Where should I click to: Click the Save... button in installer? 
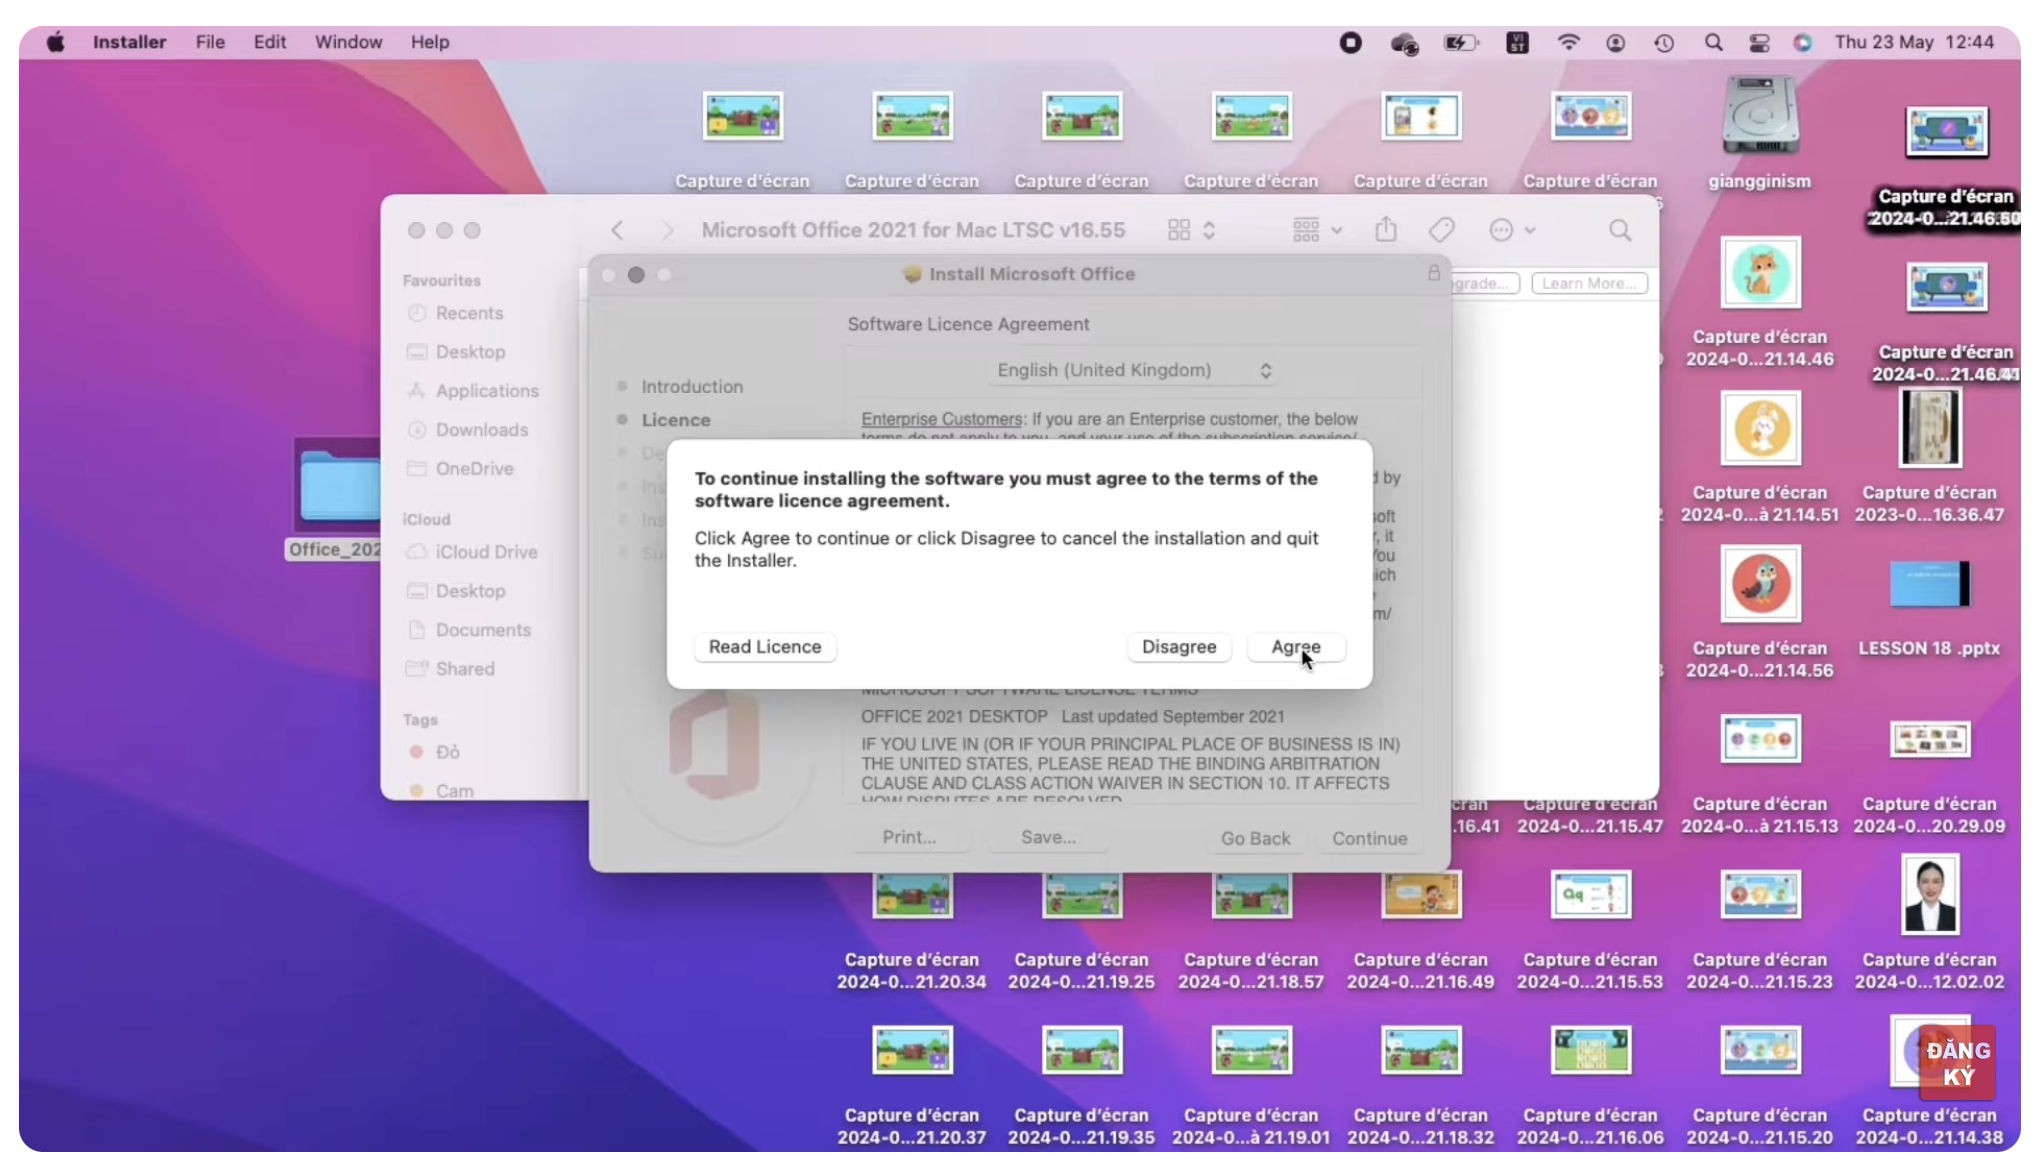tap(1048, 837)
